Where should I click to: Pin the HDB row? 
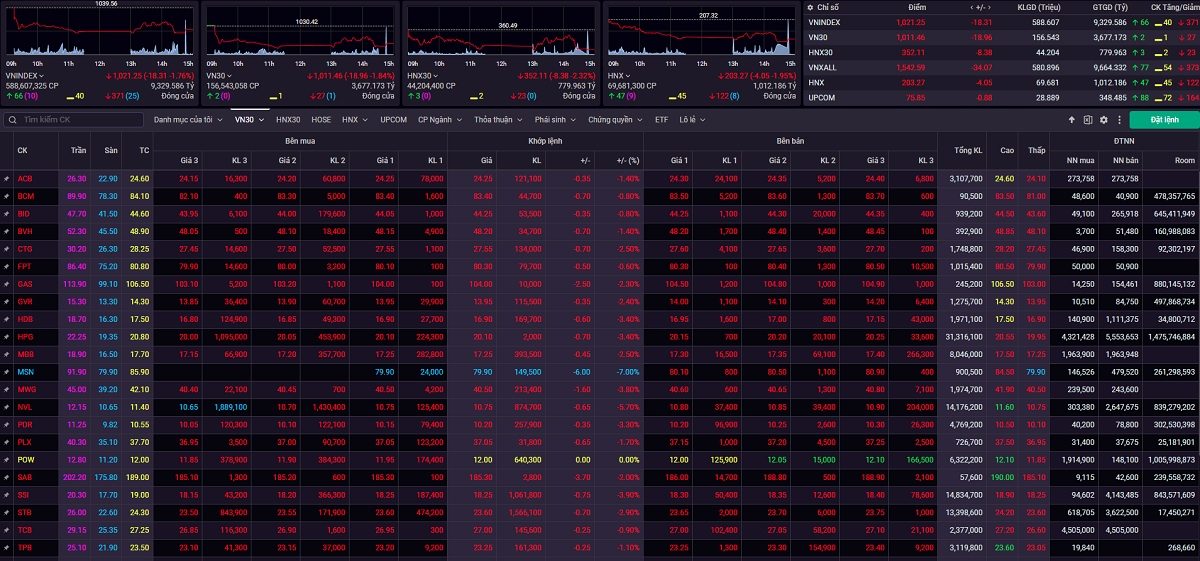6,319
